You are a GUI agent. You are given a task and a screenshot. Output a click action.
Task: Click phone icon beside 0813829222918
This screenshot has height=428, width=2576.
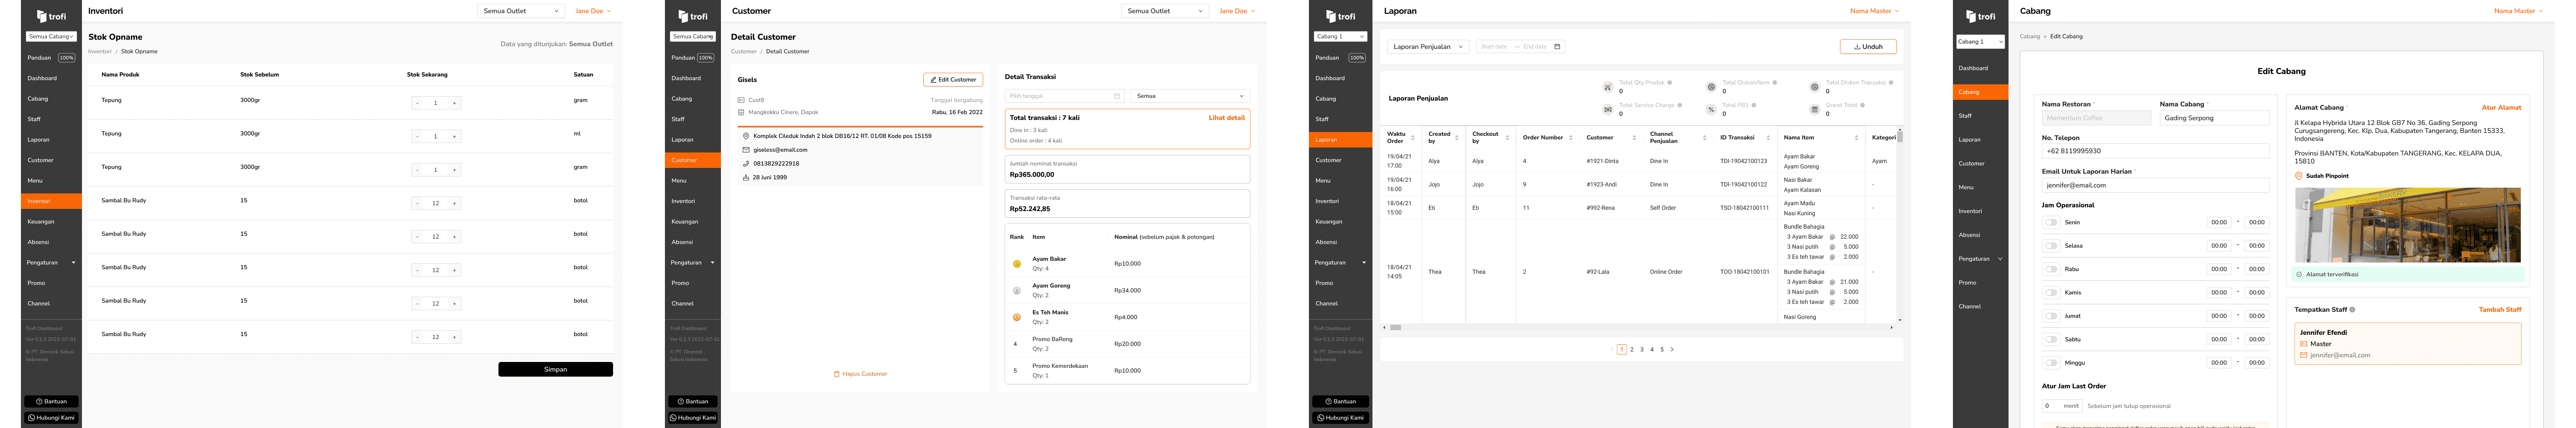pos(746,163)
